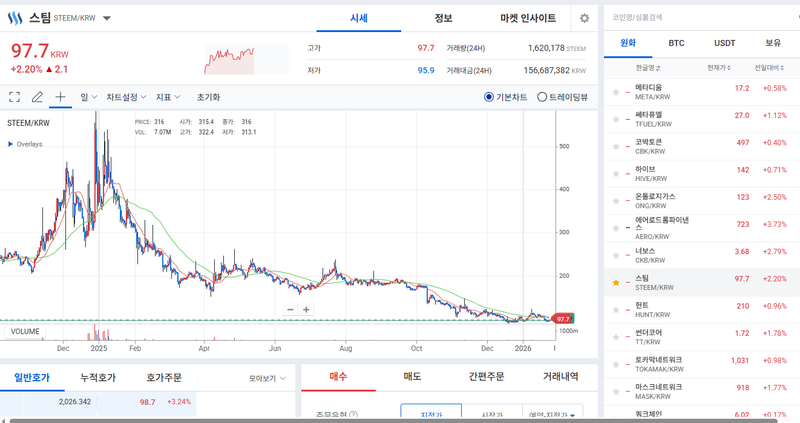Switch to the 정보 tab
Image resolution: width=800 pixels, height=423 pixels.
click(x=443, y=18)
